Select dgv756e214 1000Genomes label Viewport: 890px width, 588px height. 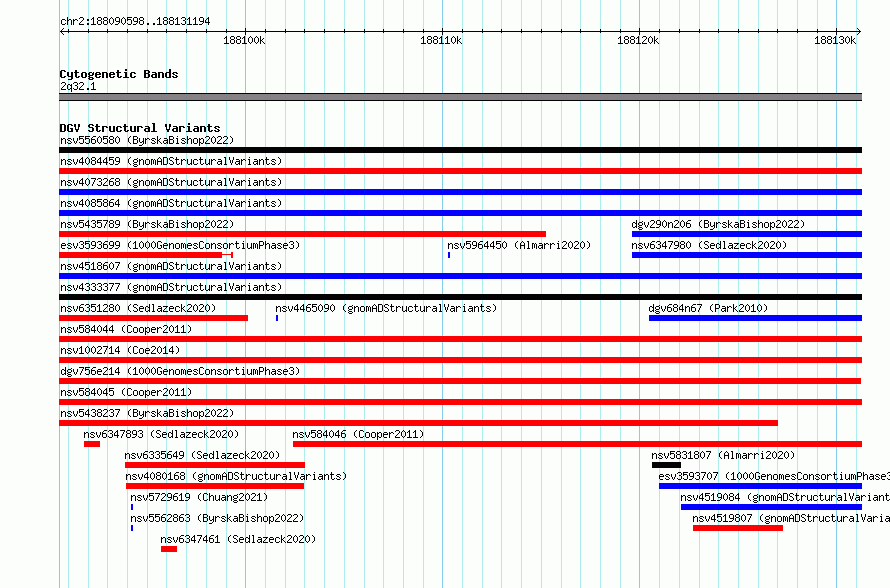180,371
